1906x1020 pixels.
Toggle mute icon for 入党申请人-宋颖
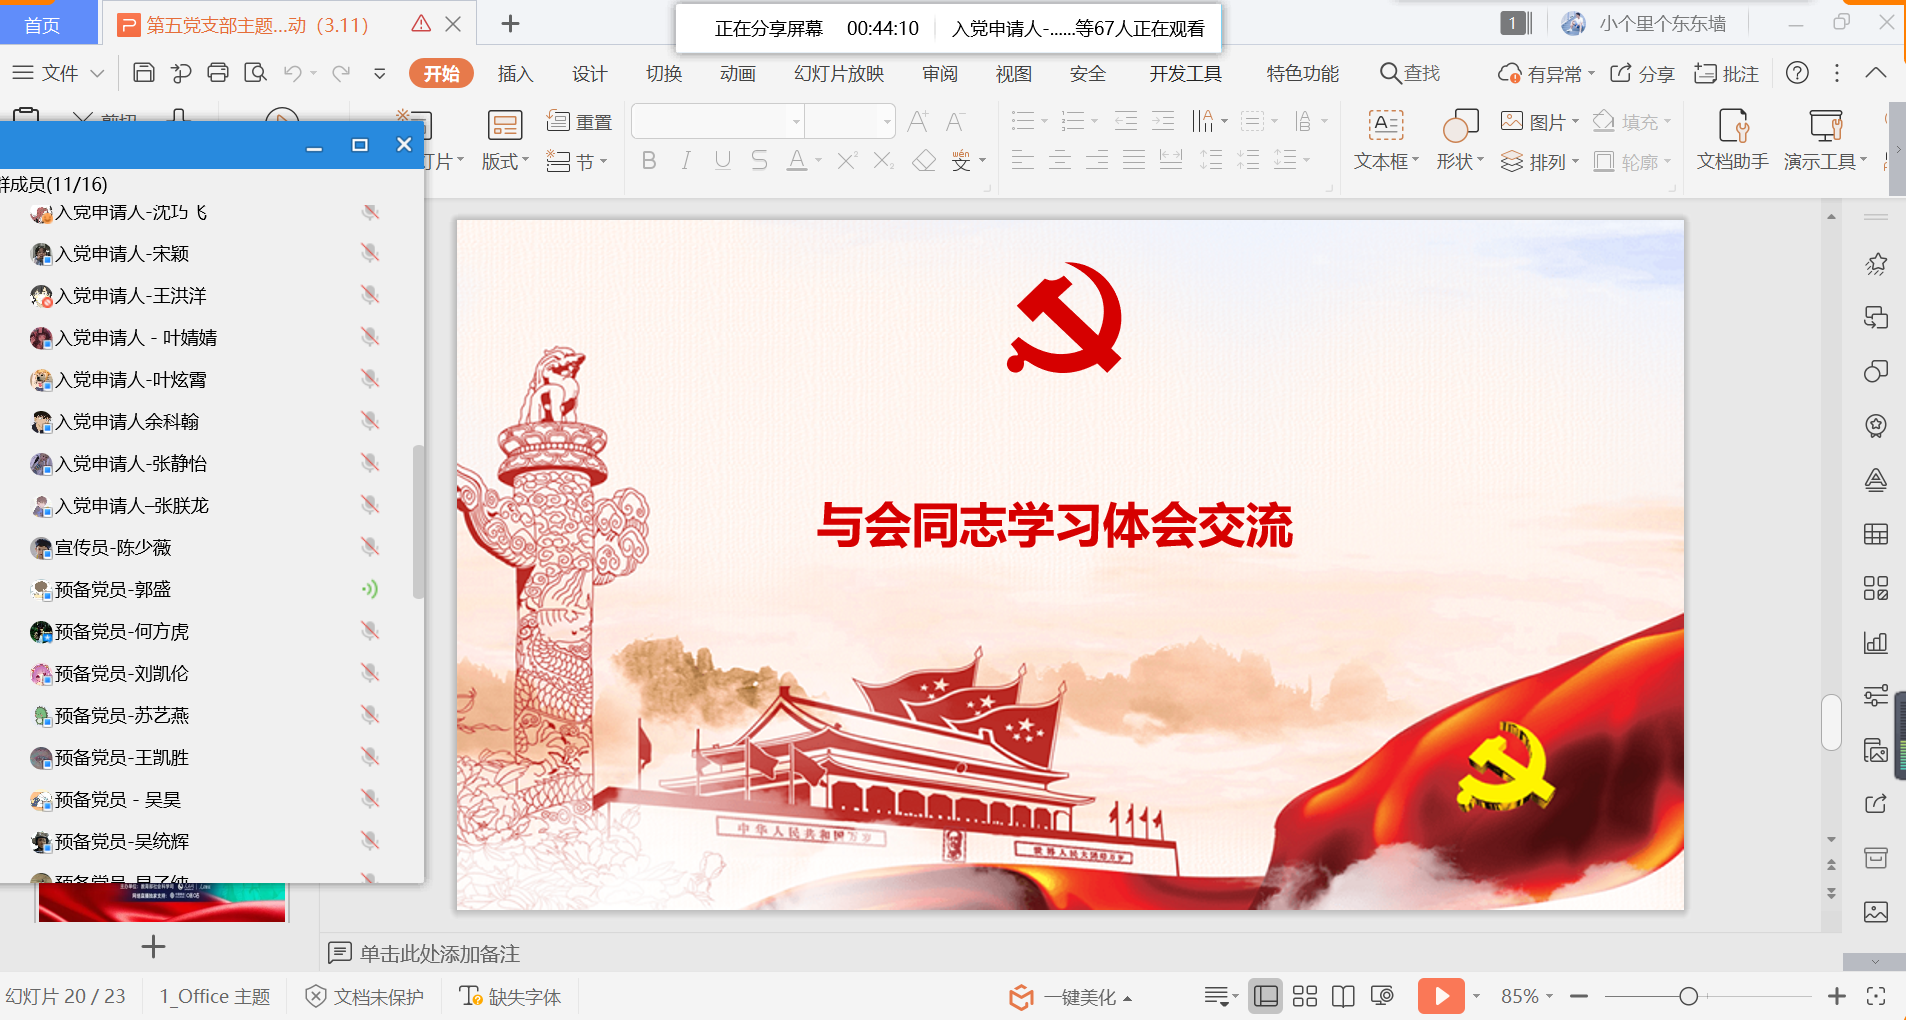[x=370, y=253]
